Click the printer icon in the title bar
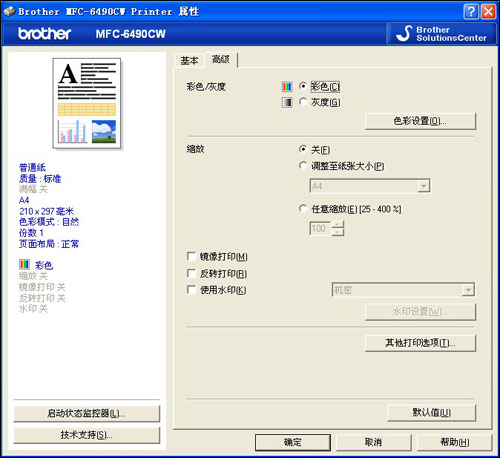 [9, 12]
